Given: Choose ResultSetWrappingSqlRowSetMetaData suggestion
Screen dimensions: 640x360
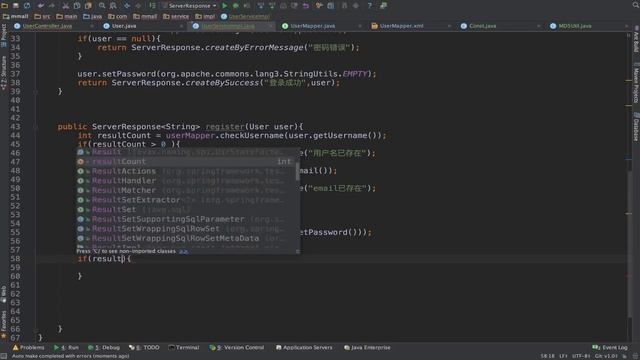Looking at the screenshot, I should 186,238.
